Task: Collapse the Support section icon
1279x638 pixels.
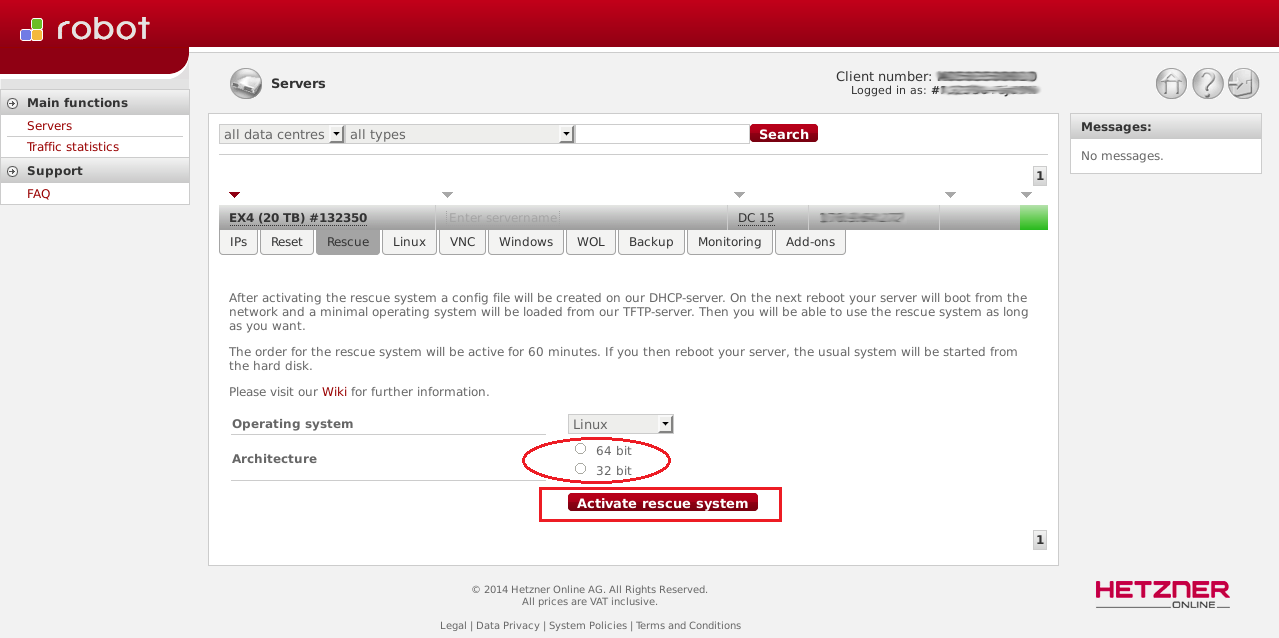Action: click(x=13, y=171)
